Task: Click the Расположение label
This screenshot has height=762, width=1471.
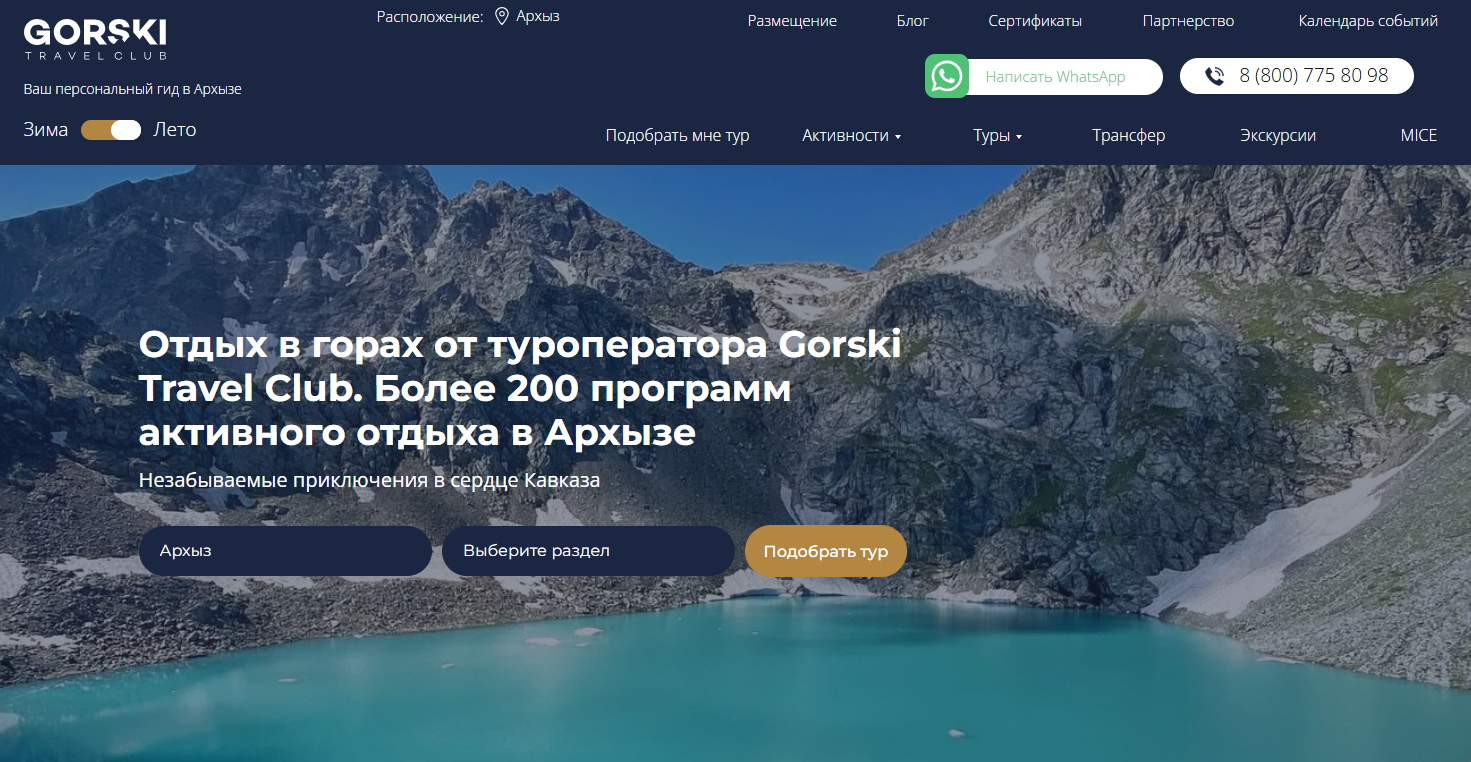Action: click(x=430, y=17)
